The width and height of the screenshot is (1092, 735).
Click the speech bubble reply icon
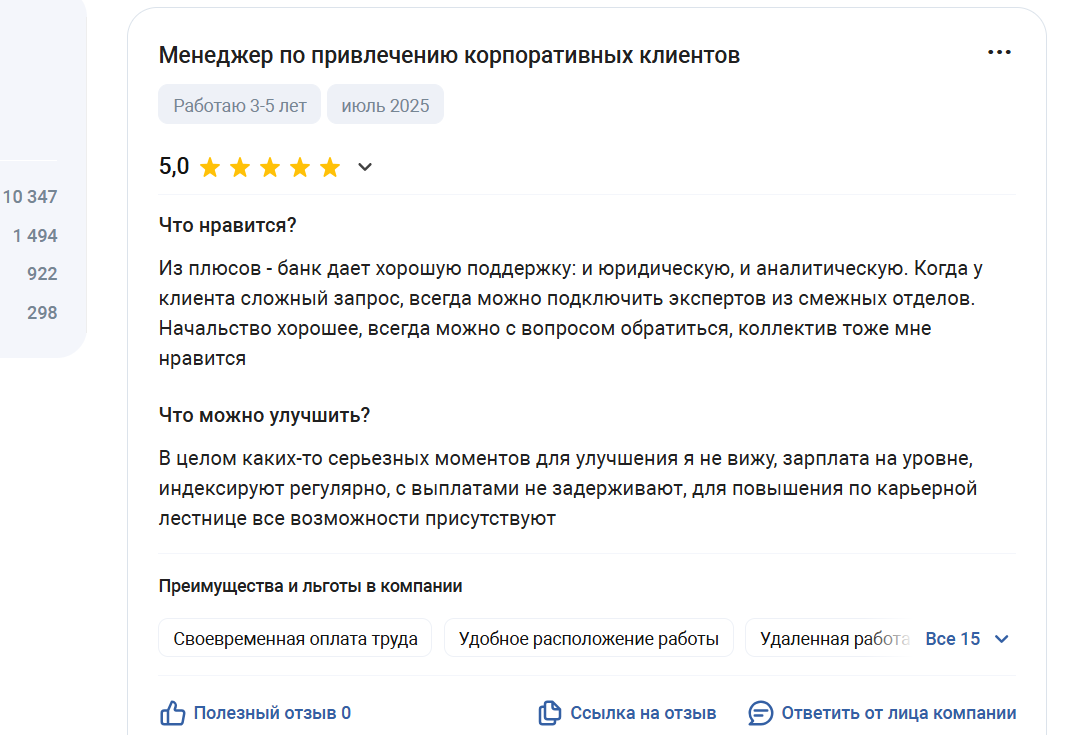[x=760, y=713]
